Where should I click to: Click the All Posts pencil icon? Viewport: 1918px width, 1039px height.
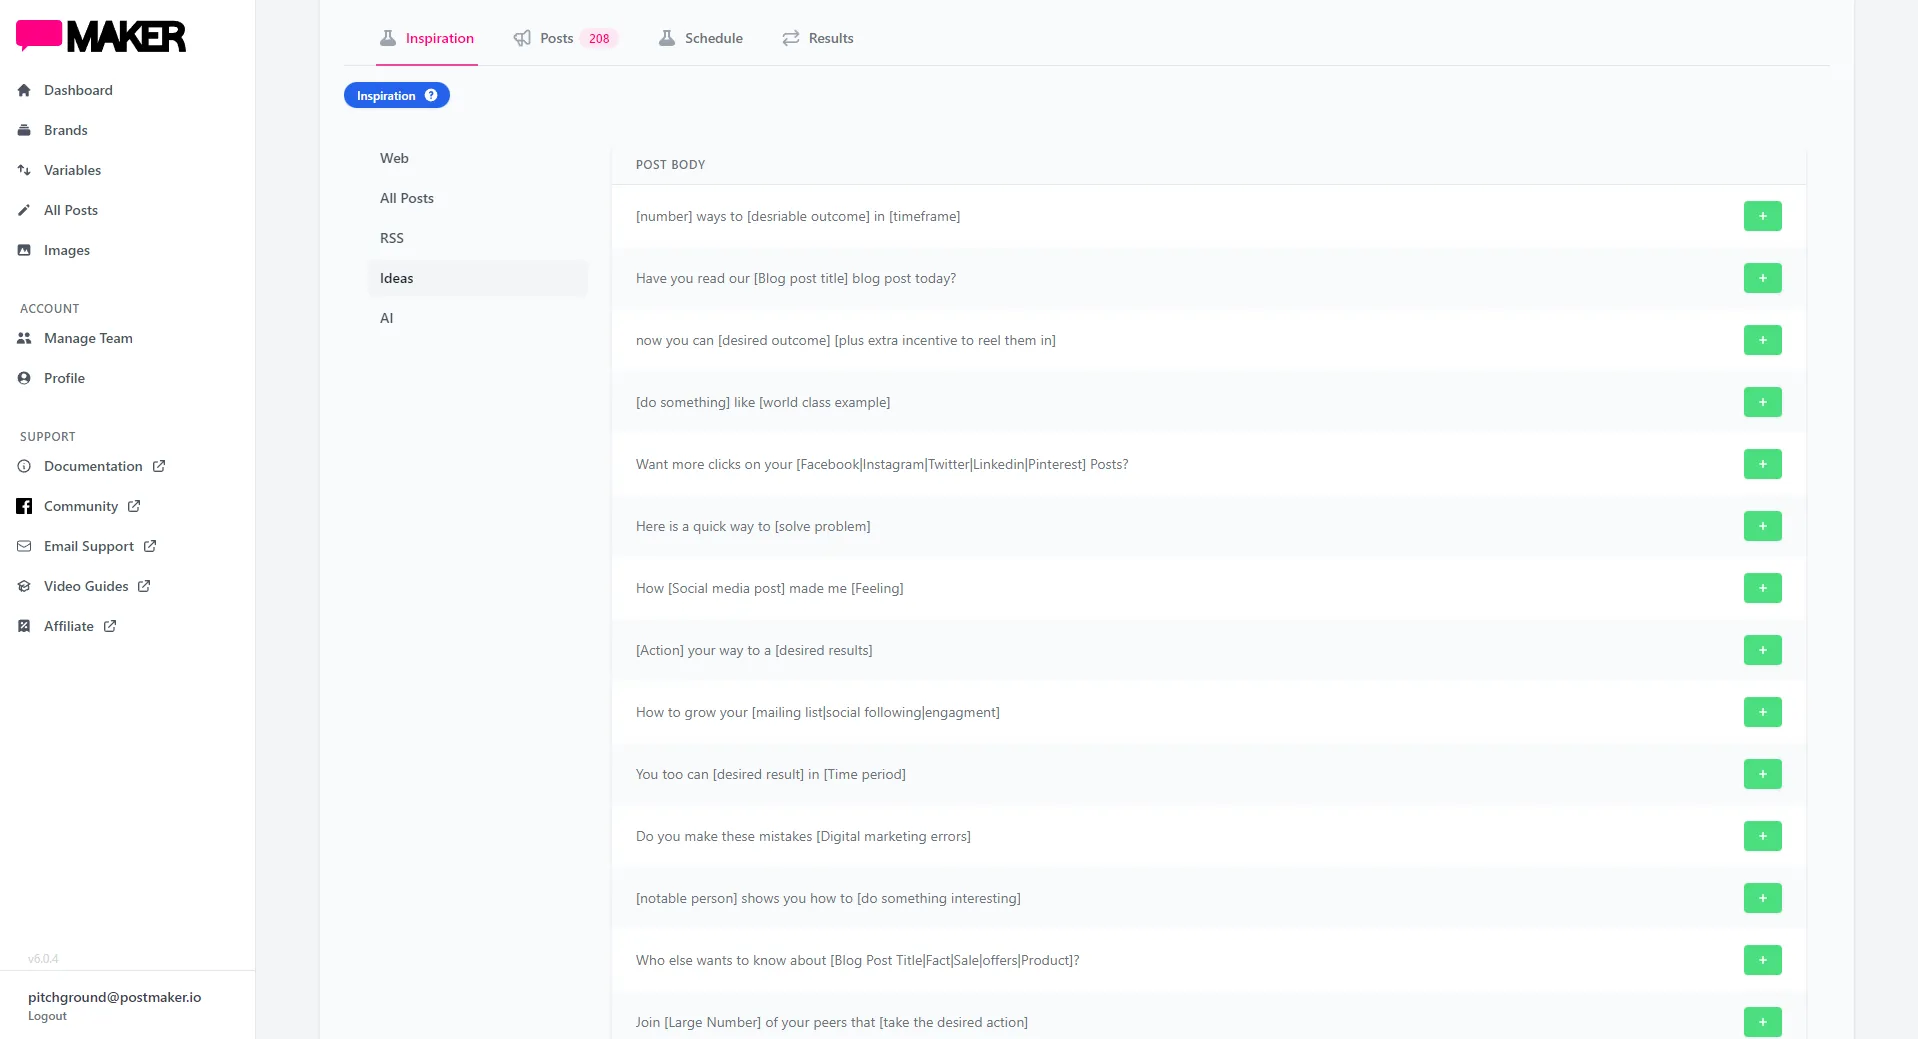pyautogui.click(x=24, y=210)
